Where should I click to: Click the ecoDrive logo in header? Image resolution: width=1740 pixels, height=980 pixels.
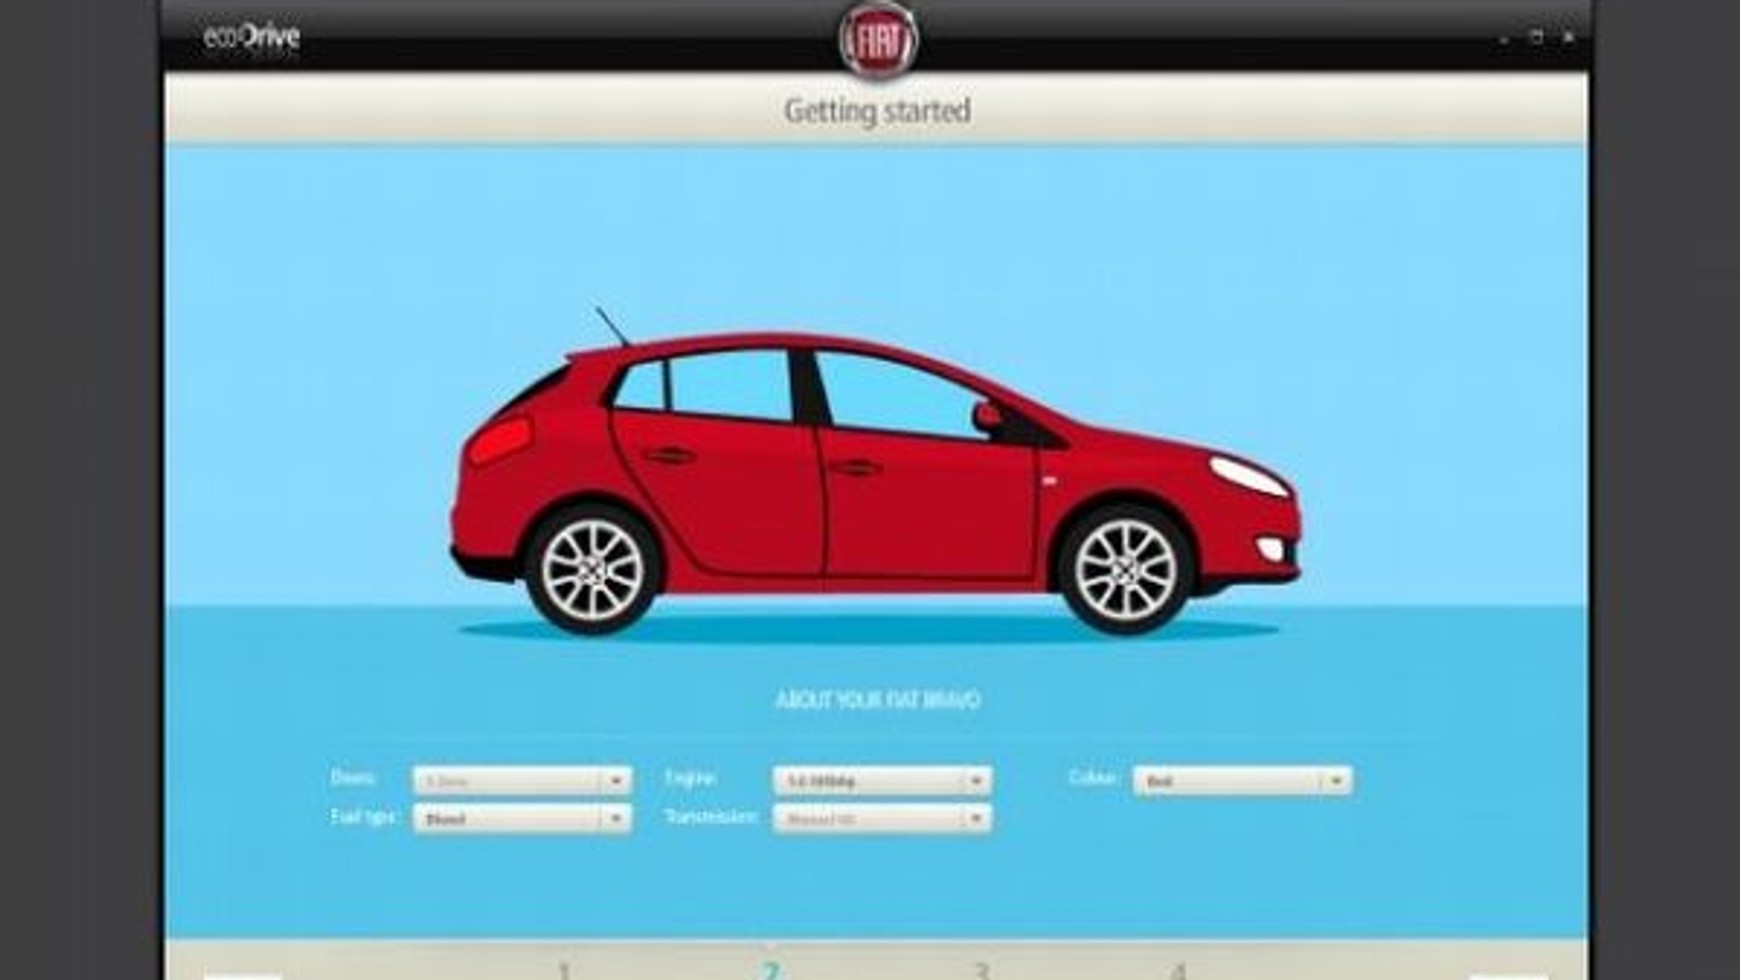[x=252, y=38]
